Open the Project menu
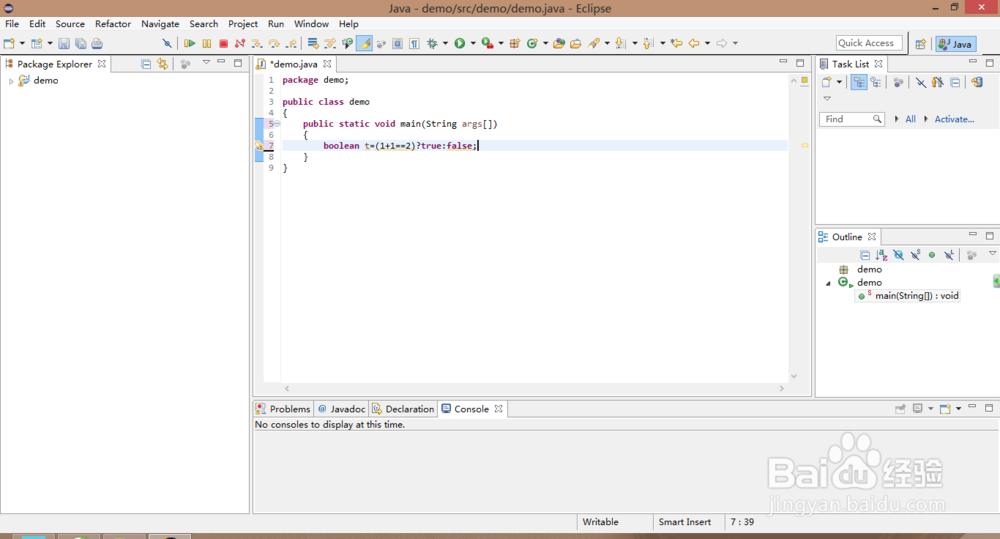Viewport: 1000px width, 539px height. point(243,24)
